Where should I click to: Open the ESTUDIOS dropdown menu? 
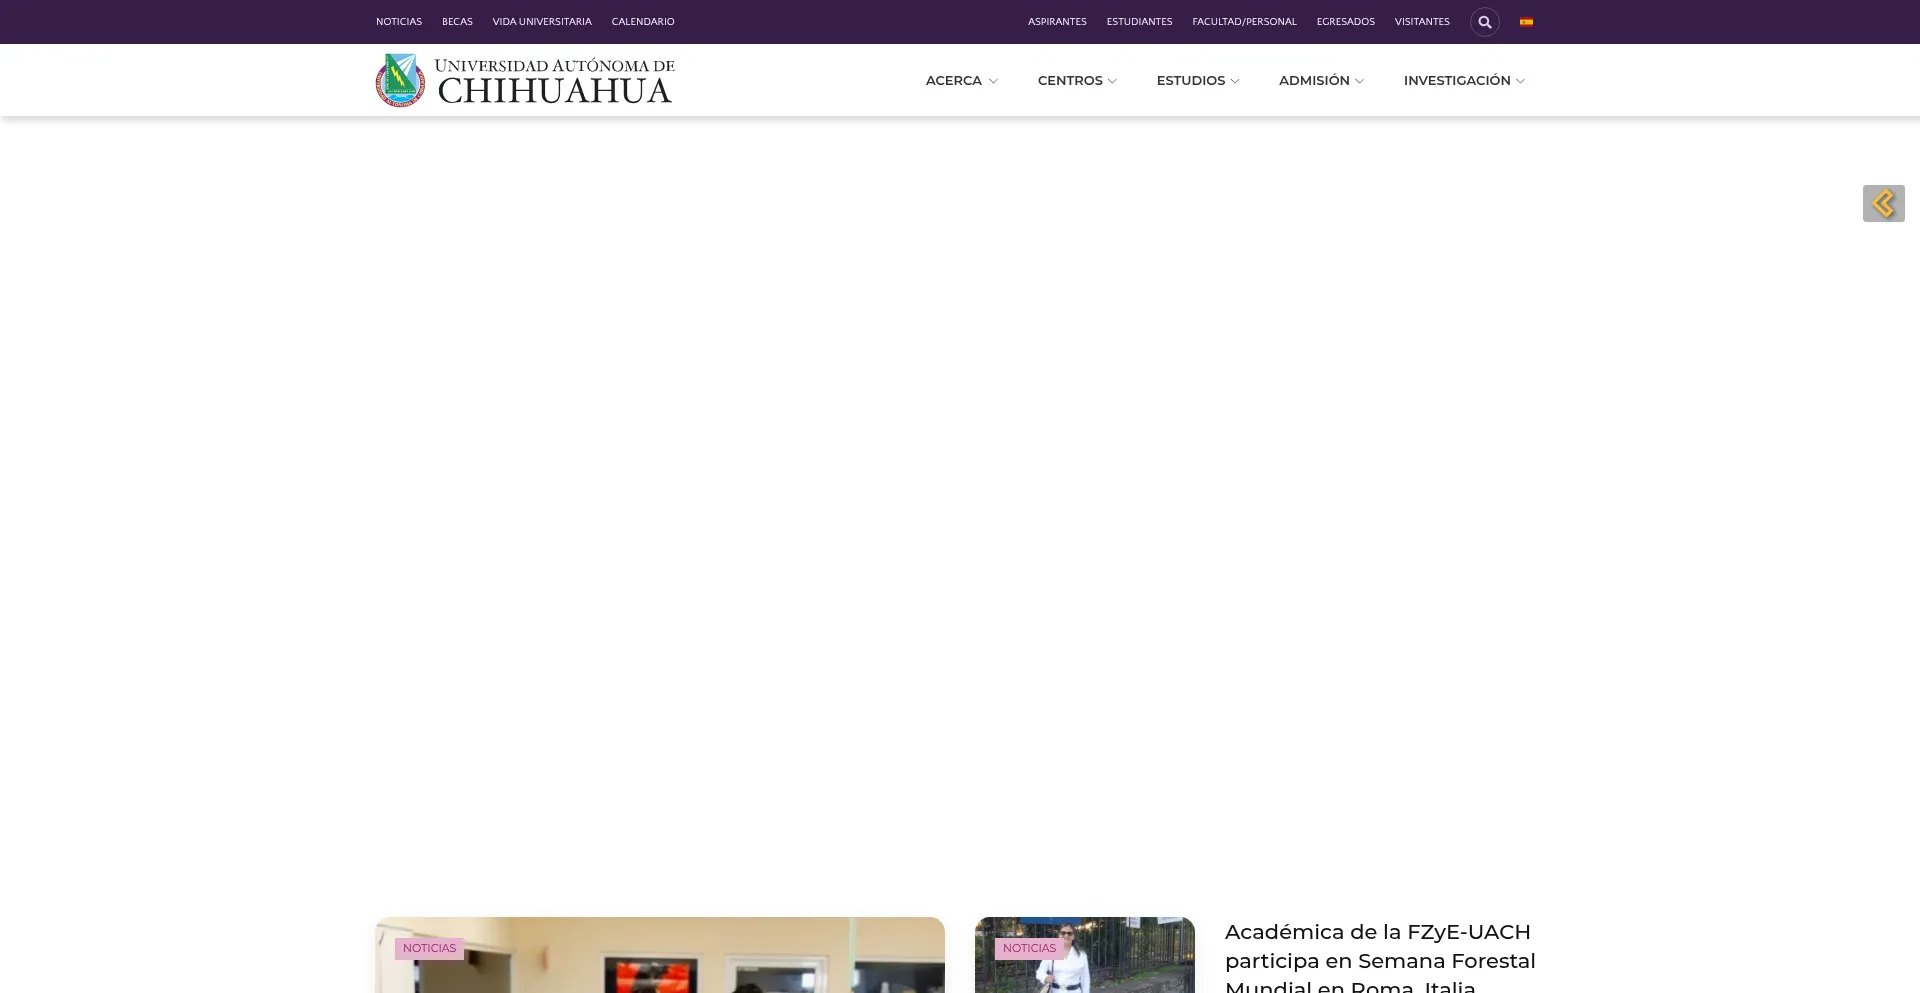[1197, 80]
